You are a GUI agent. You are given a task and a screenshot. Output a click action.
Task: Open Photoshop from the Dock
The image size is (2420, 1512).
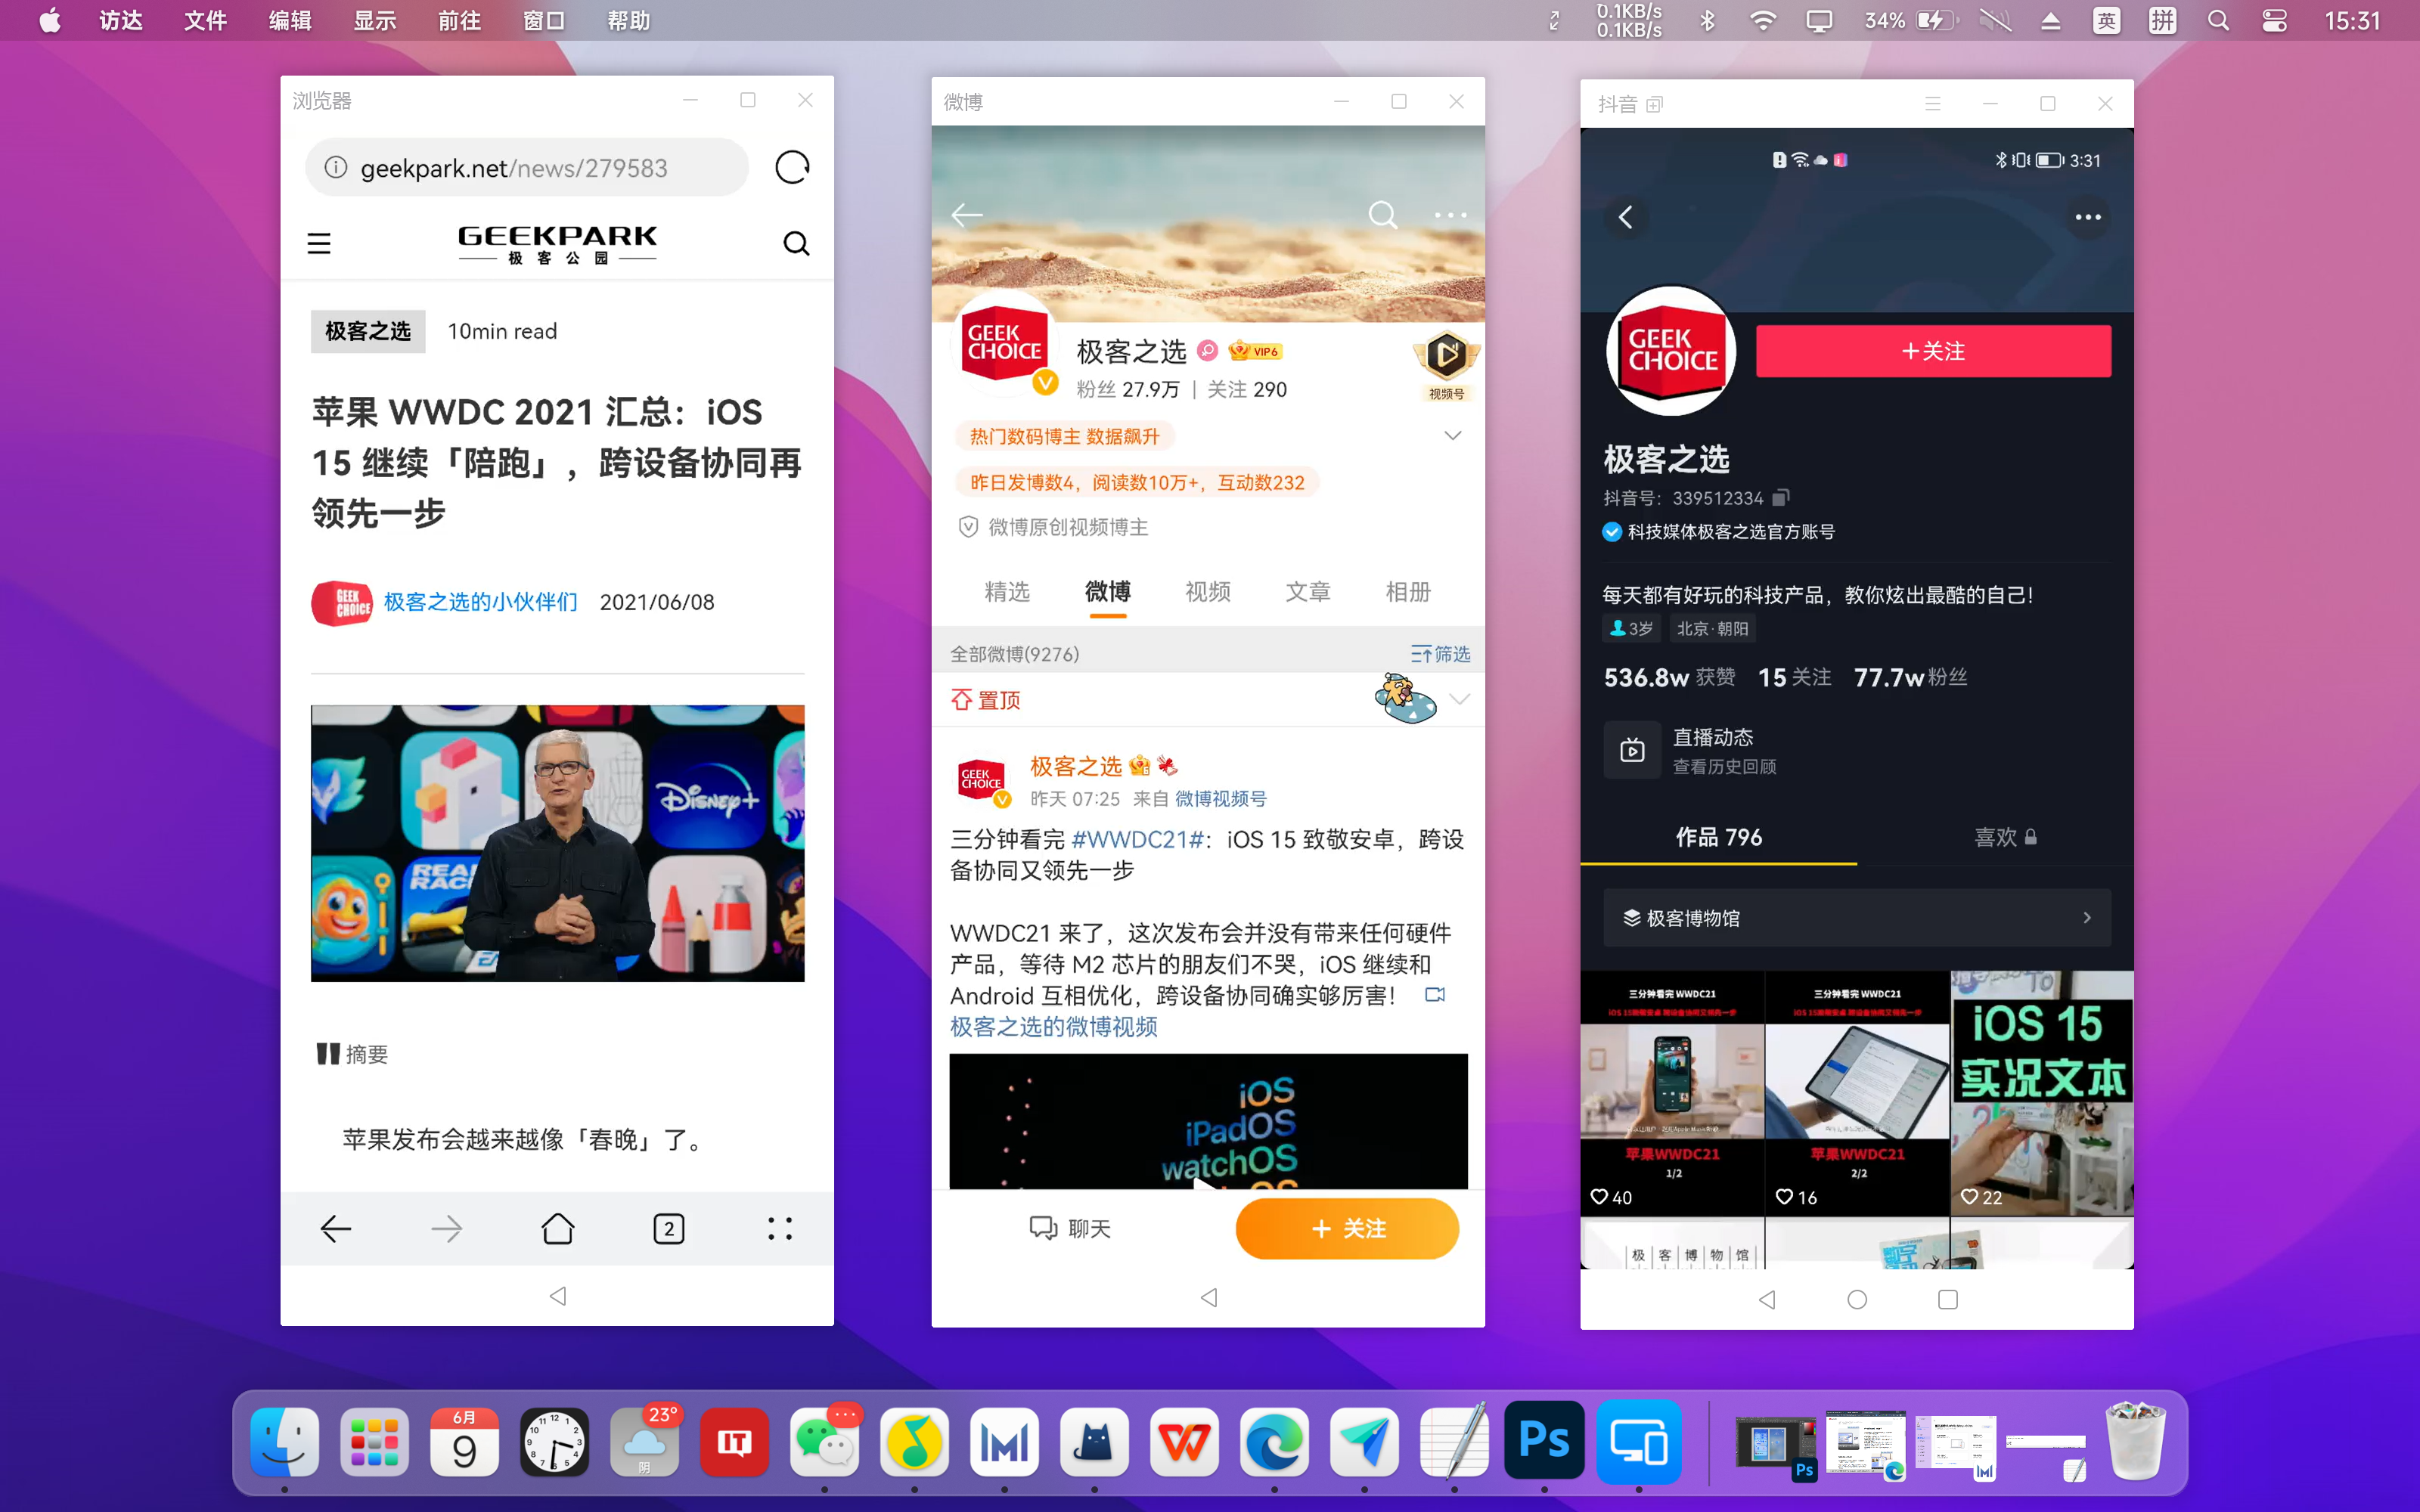1544,1440
